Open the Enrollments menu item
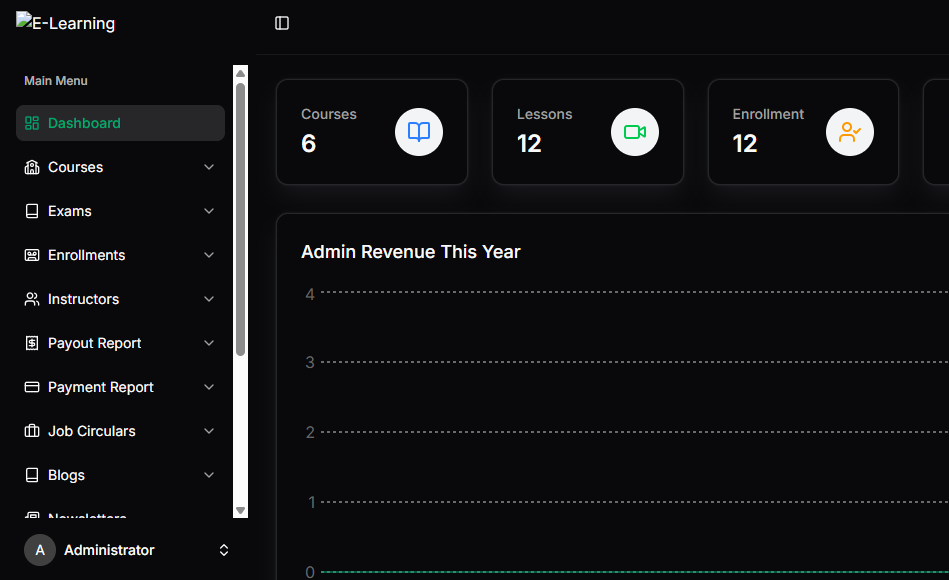The height and width of the screenshot is (580, 949). click(x=87, y=255)
